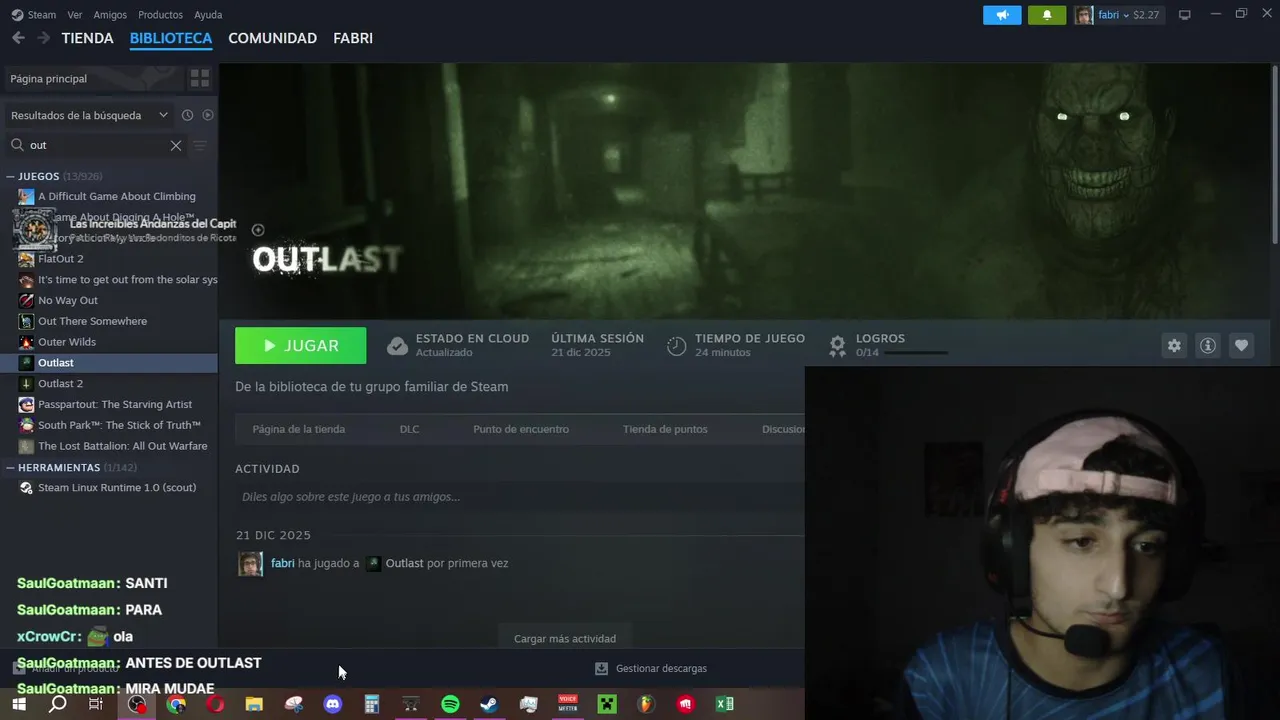
Task: Go forward with the right arrow
Action: (x=43, y=38)
